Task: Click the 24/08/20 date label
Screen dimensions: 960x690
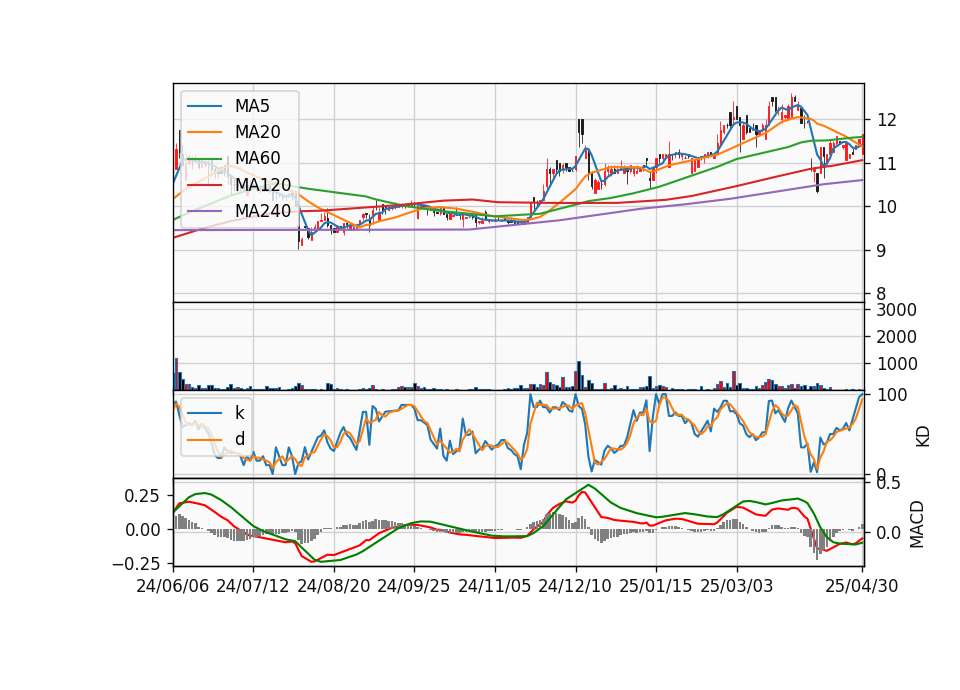Action: (x=334, y=586)
